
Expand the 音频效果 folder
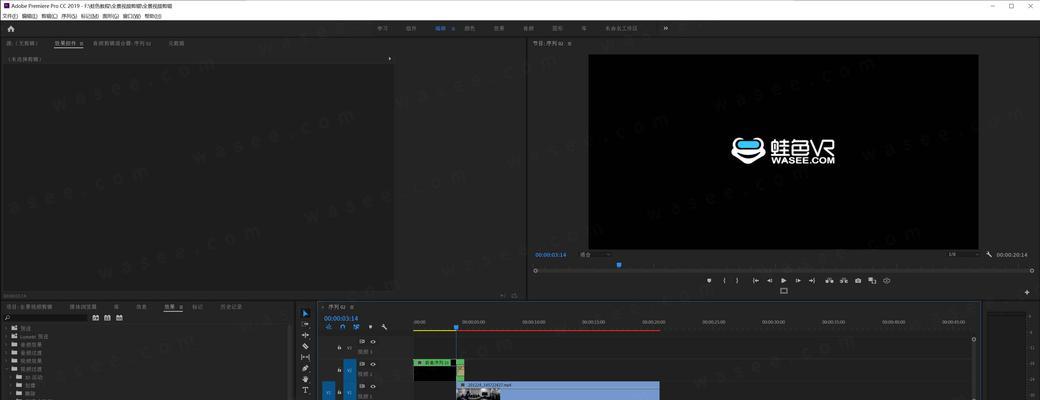[6, 344]
